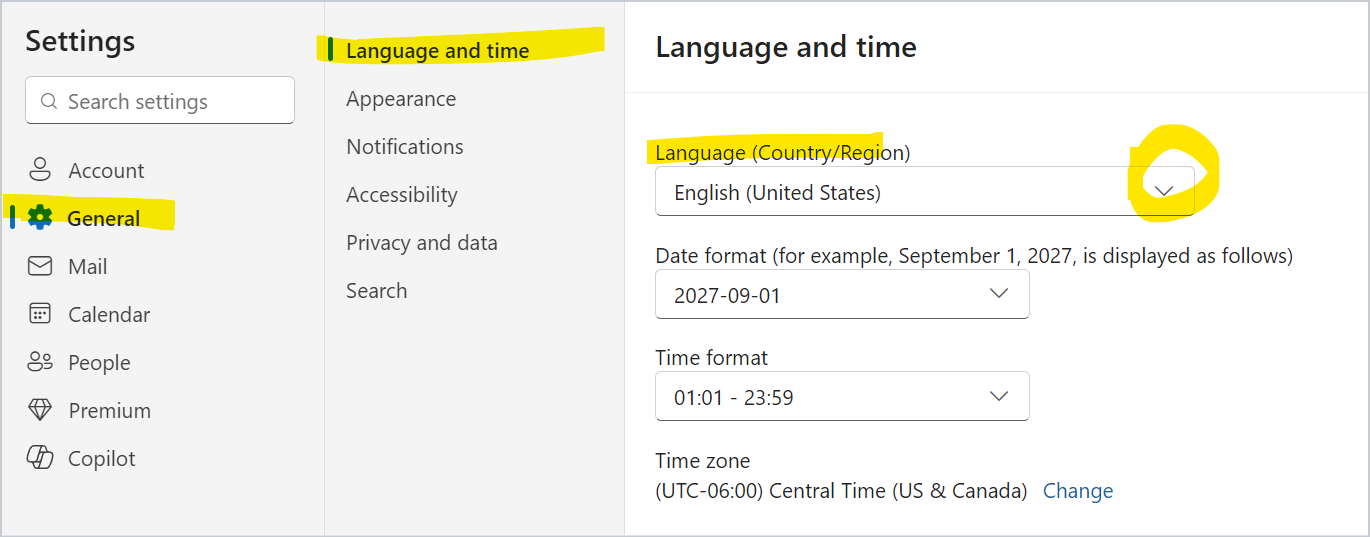
Task: Open the 2027-09-01 date format dropdown
Action: point(842,295)
